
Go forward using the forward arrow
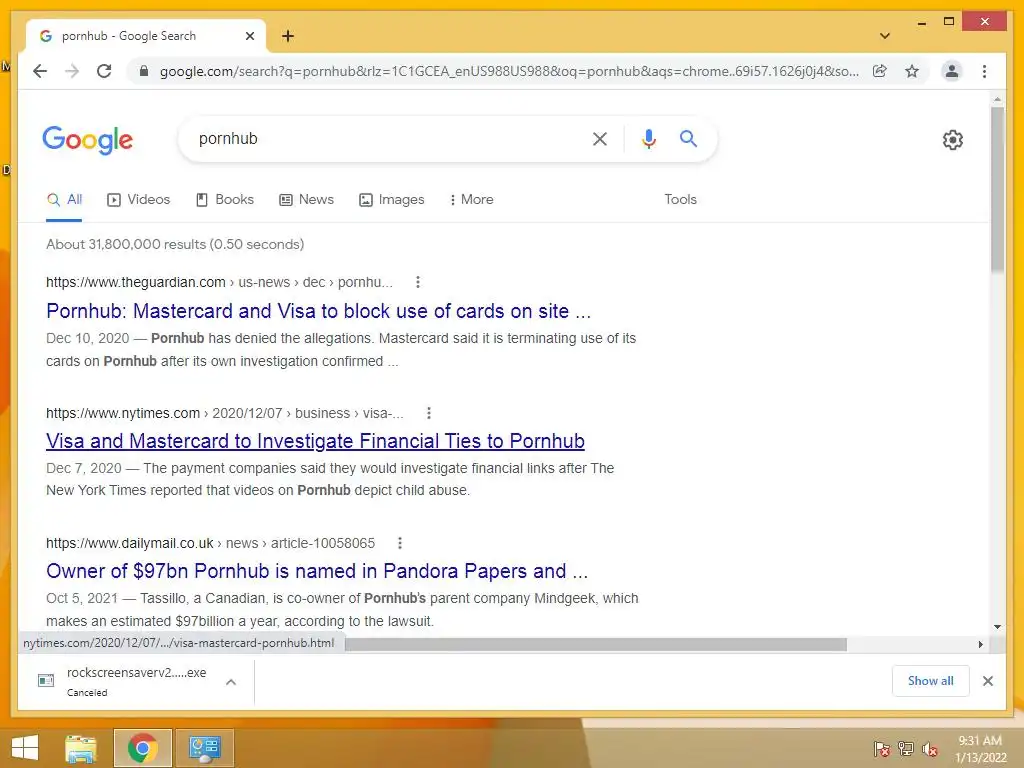[72, 71]
